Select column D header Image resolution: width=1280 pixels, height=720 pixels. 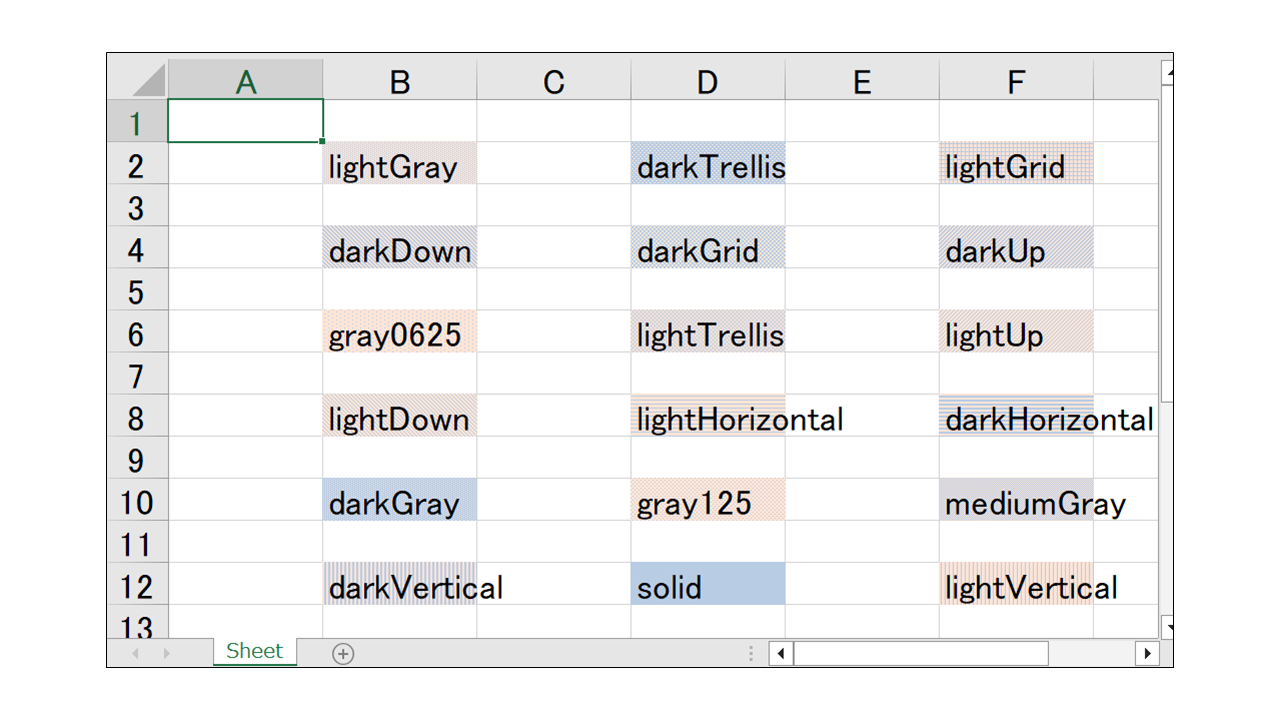[707, 81]
